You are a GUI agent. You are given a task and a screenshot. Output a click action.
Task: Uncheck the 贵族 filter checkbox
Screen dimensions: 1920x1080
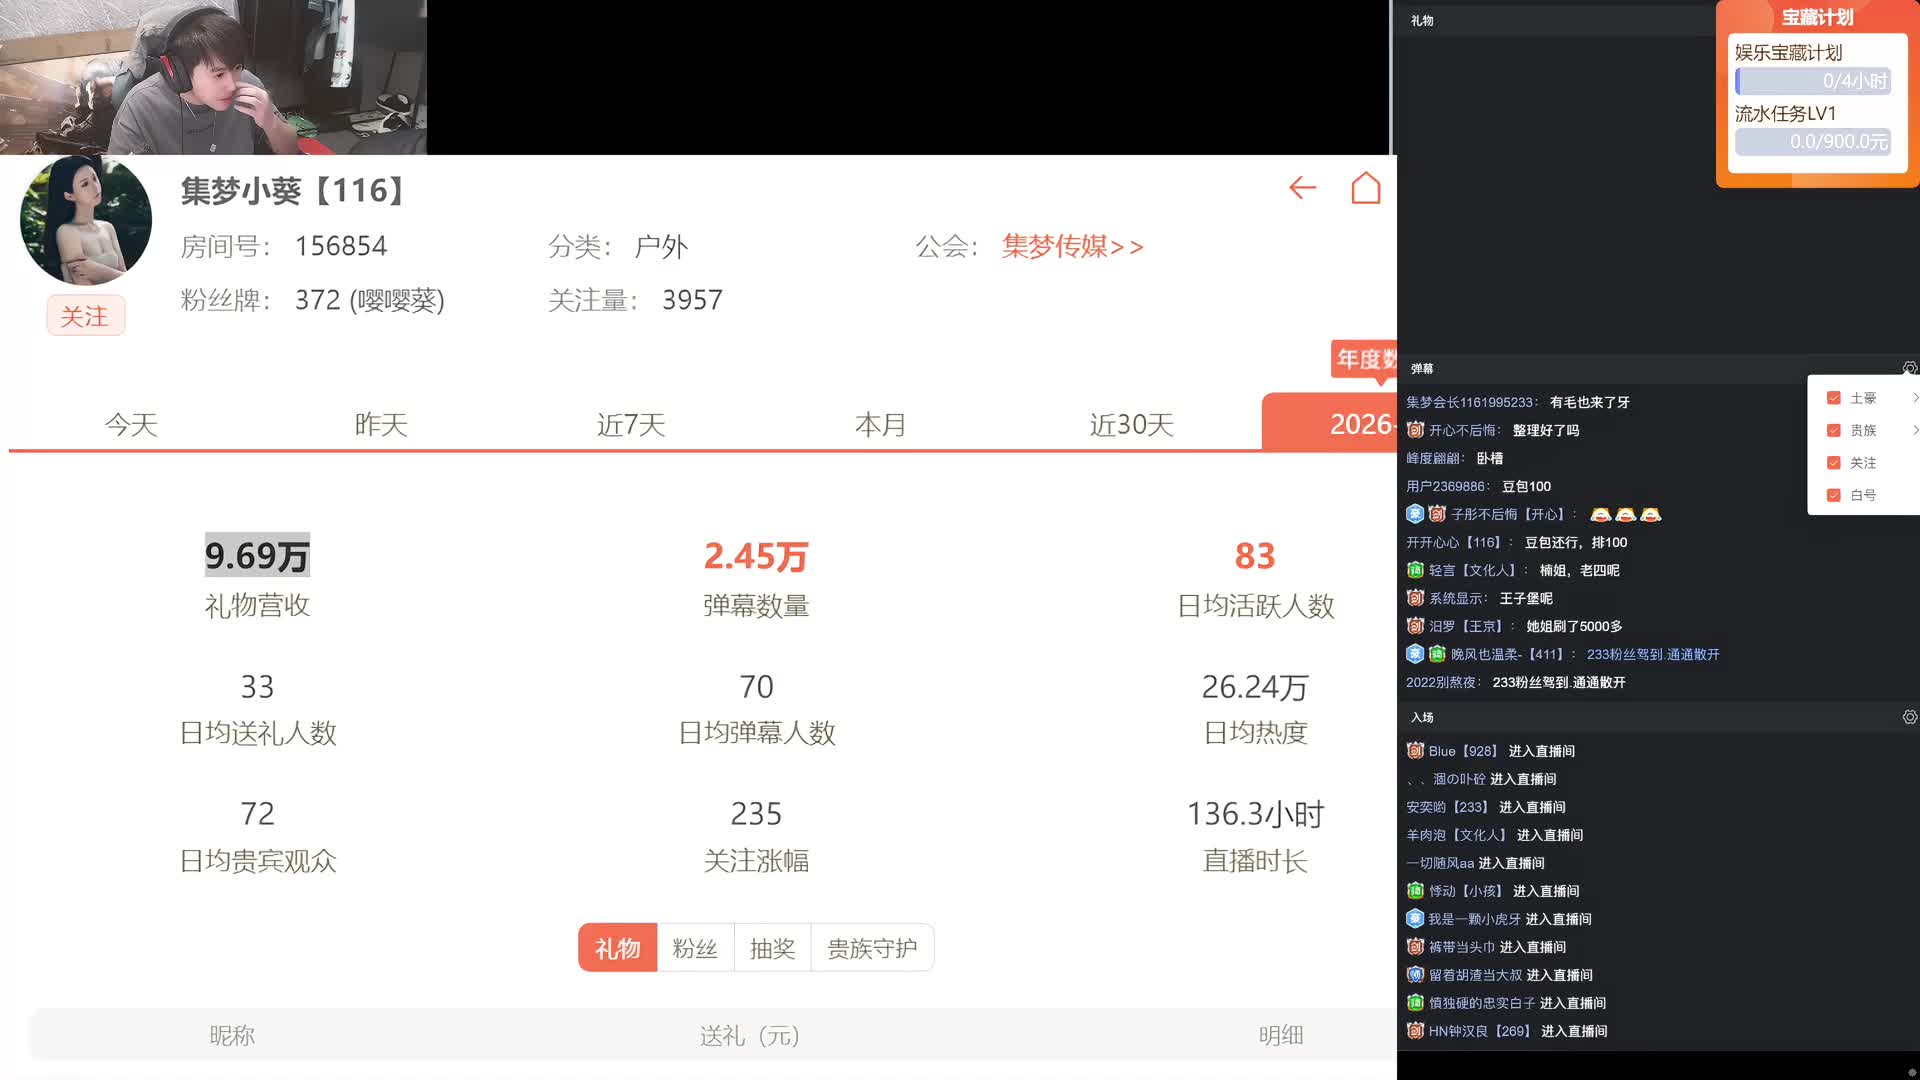point(1834,430)
